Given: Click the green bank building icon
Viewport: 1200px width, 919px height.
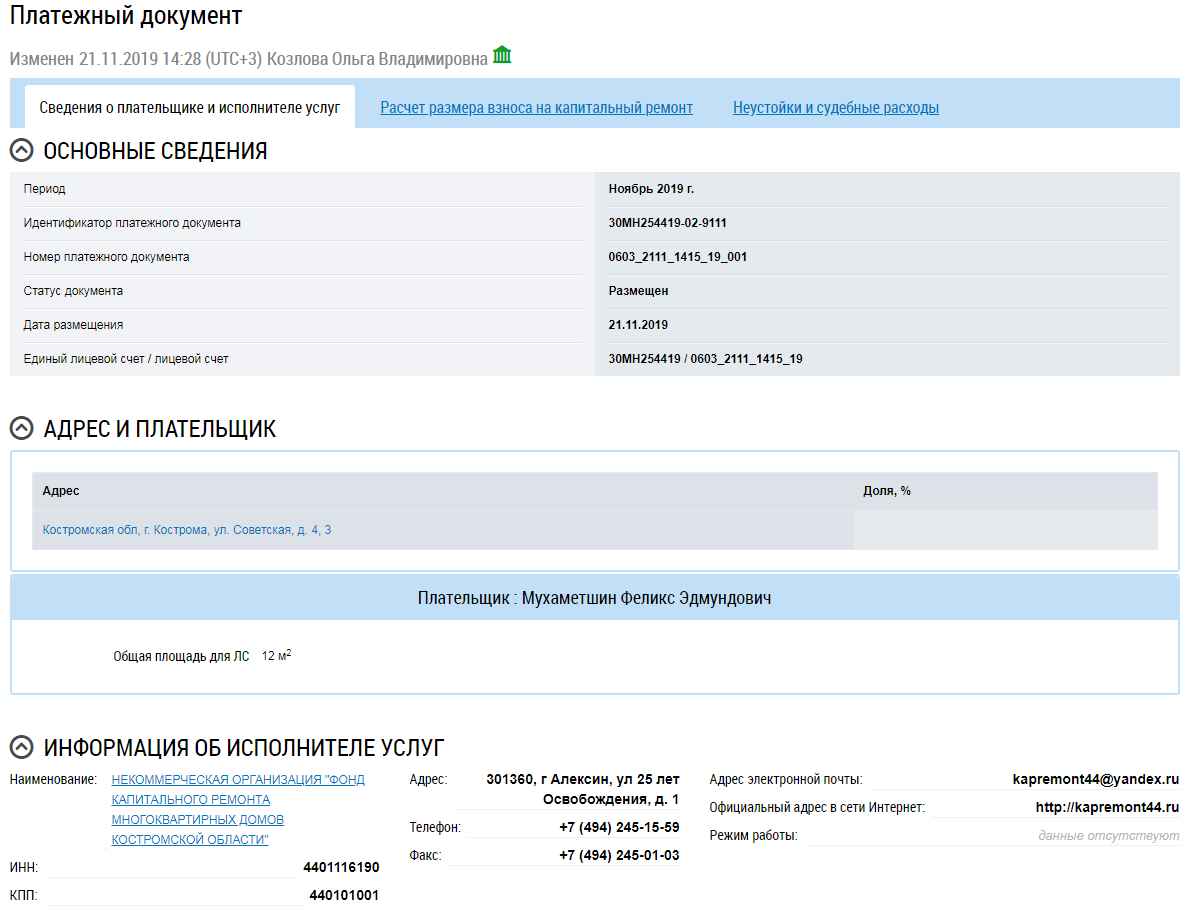Looking at the screenshot, I should click(x=502, y=55).
